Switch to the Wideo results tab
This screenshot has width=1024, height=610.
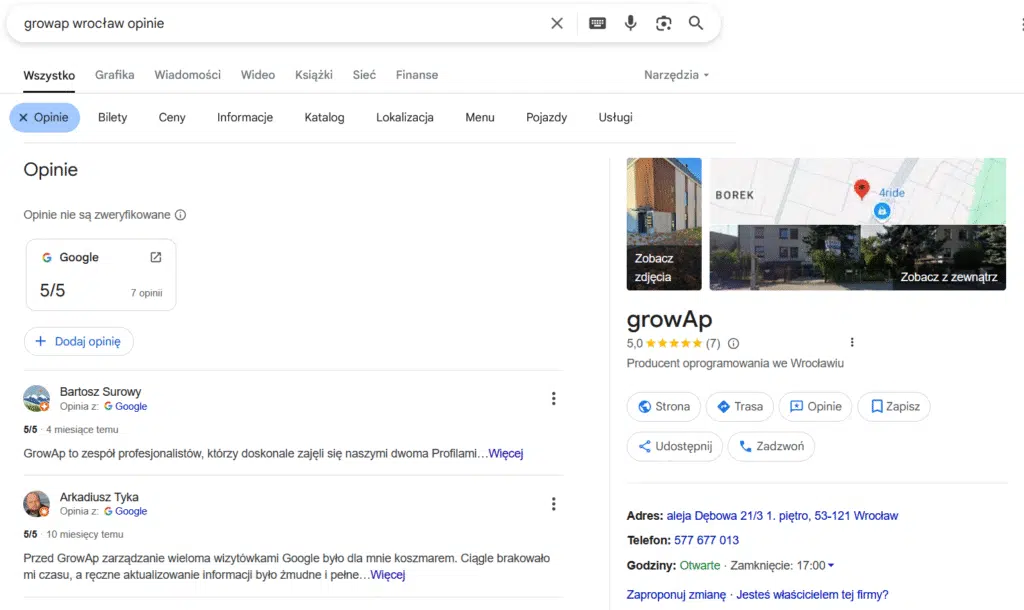(257, 74)
